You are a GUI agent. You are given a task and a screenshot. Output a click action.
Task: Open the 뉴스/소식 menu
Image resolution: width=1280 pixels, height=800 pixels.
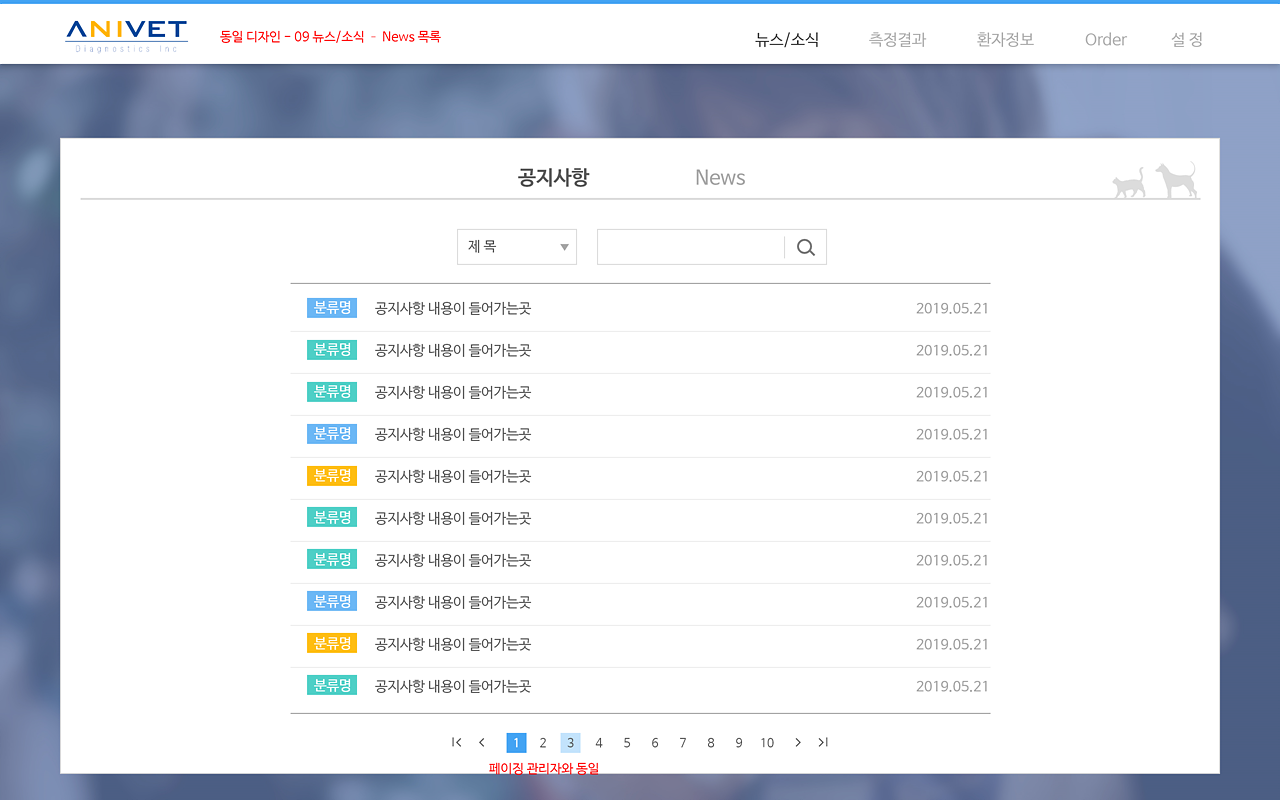coord(787,40)
